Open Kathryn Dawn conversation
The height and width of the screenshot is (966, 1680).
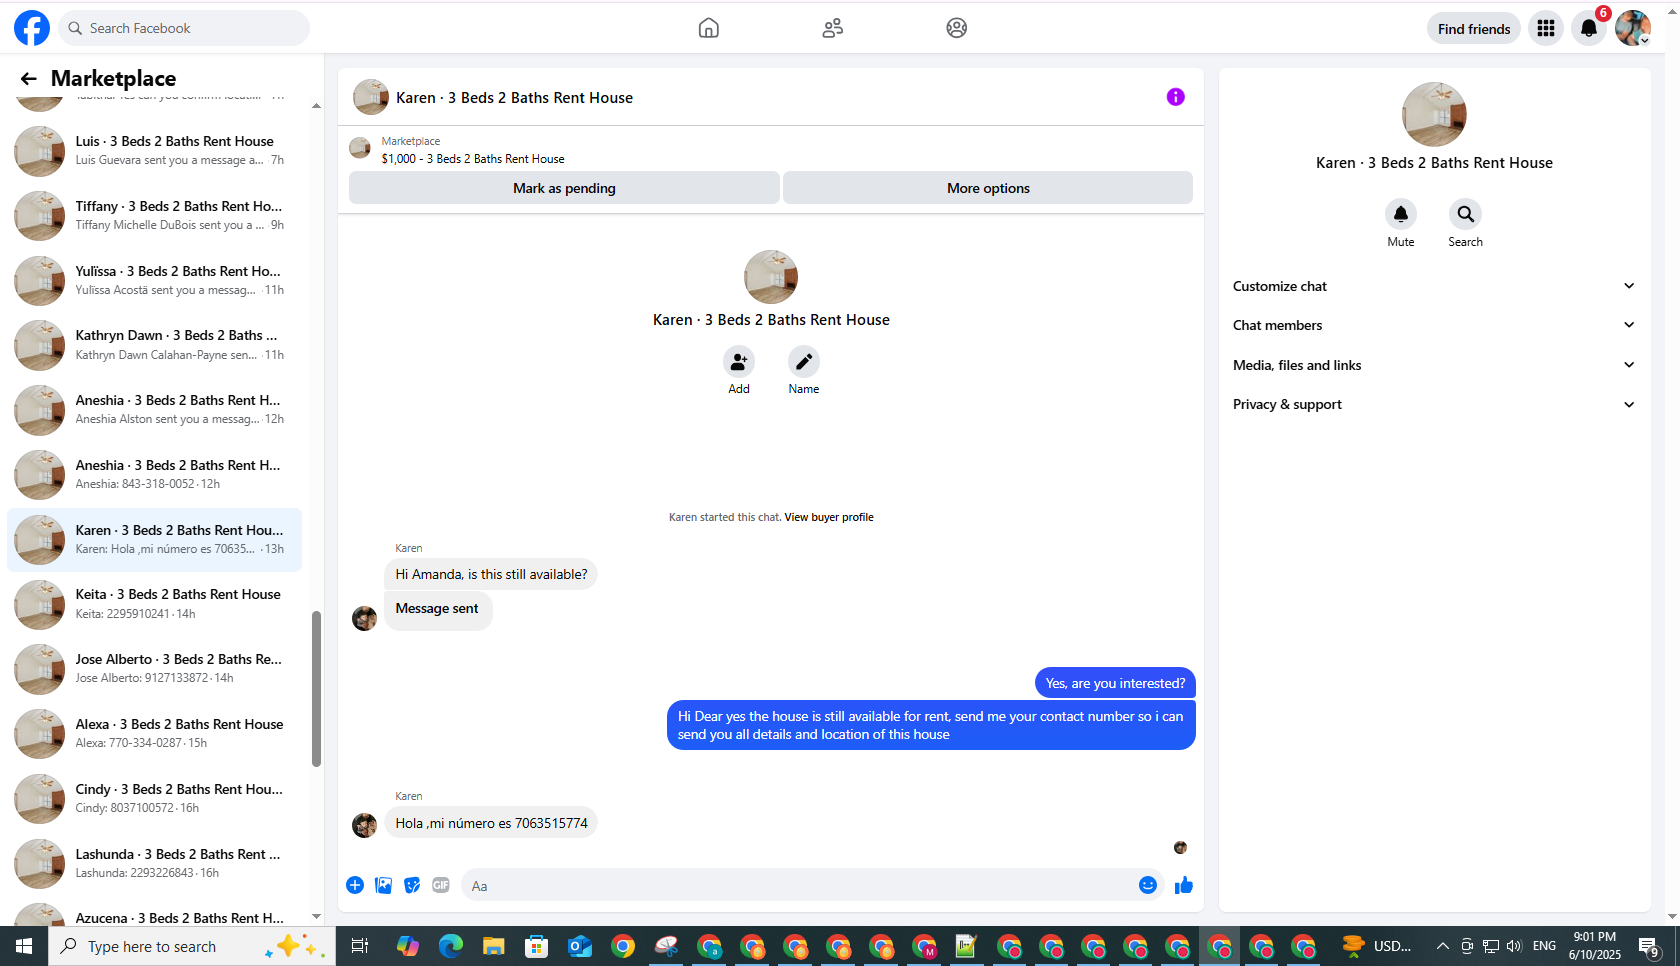coord(155,345)
